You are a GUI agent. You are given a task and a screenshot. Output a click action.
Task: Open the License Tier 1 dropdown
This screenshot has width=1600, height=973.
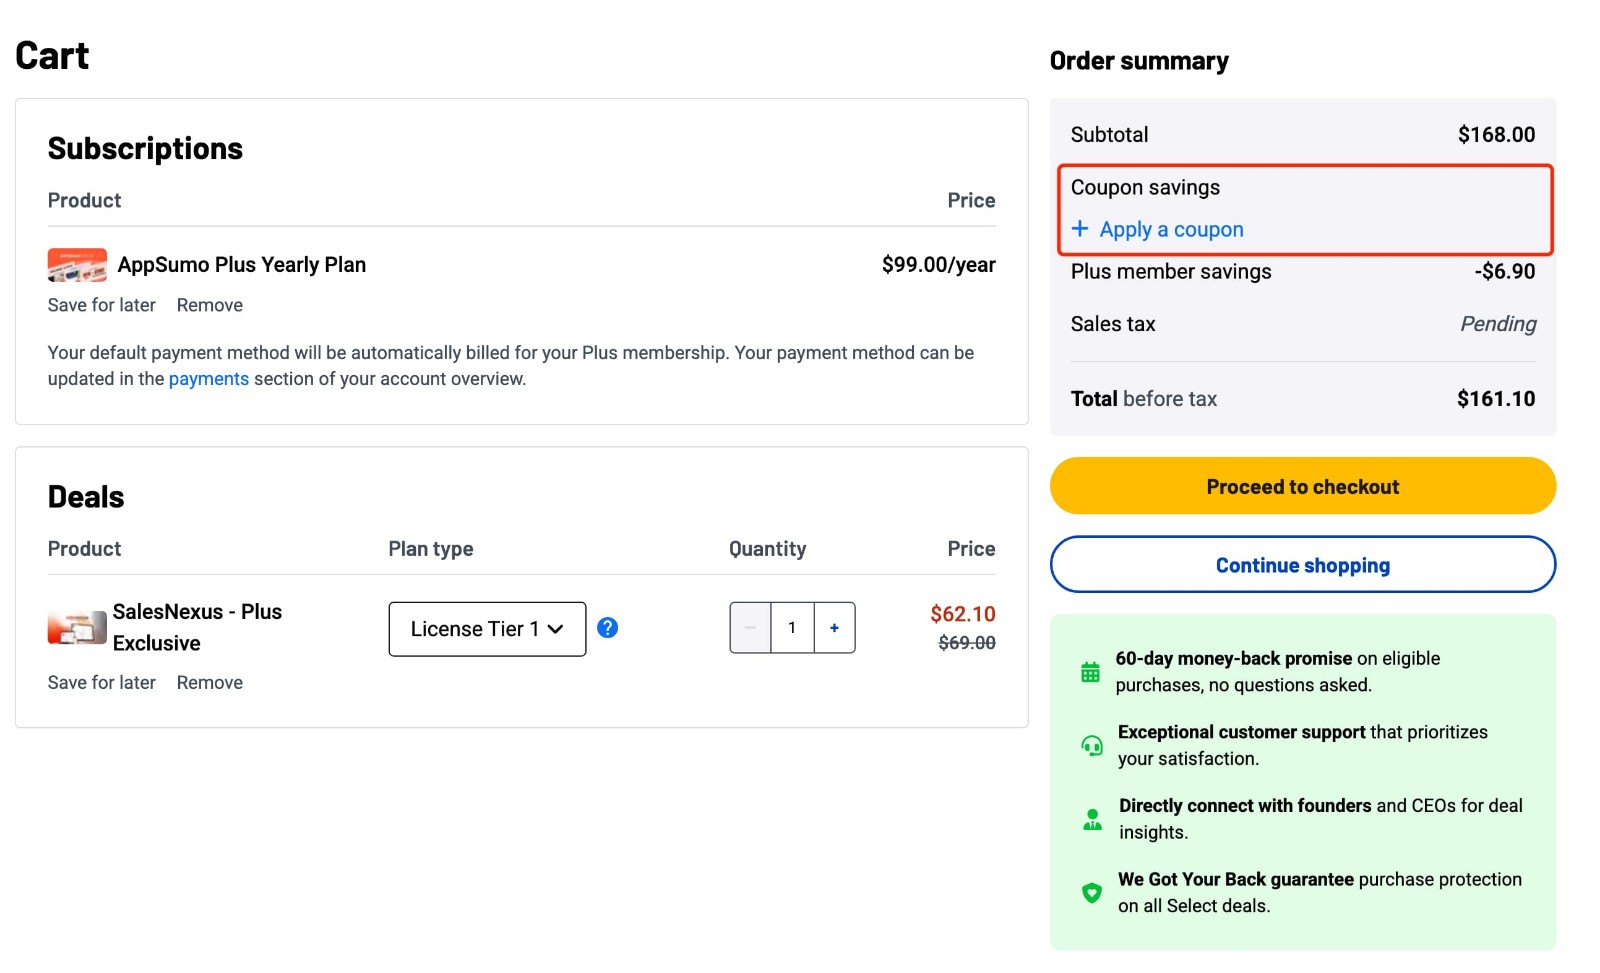(x=487, y=628)
